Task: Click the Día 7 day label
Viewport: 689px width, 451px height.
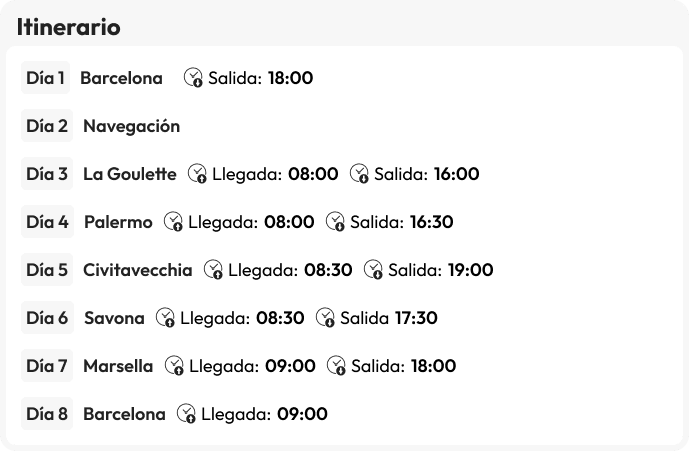Action: coord(47,366)
